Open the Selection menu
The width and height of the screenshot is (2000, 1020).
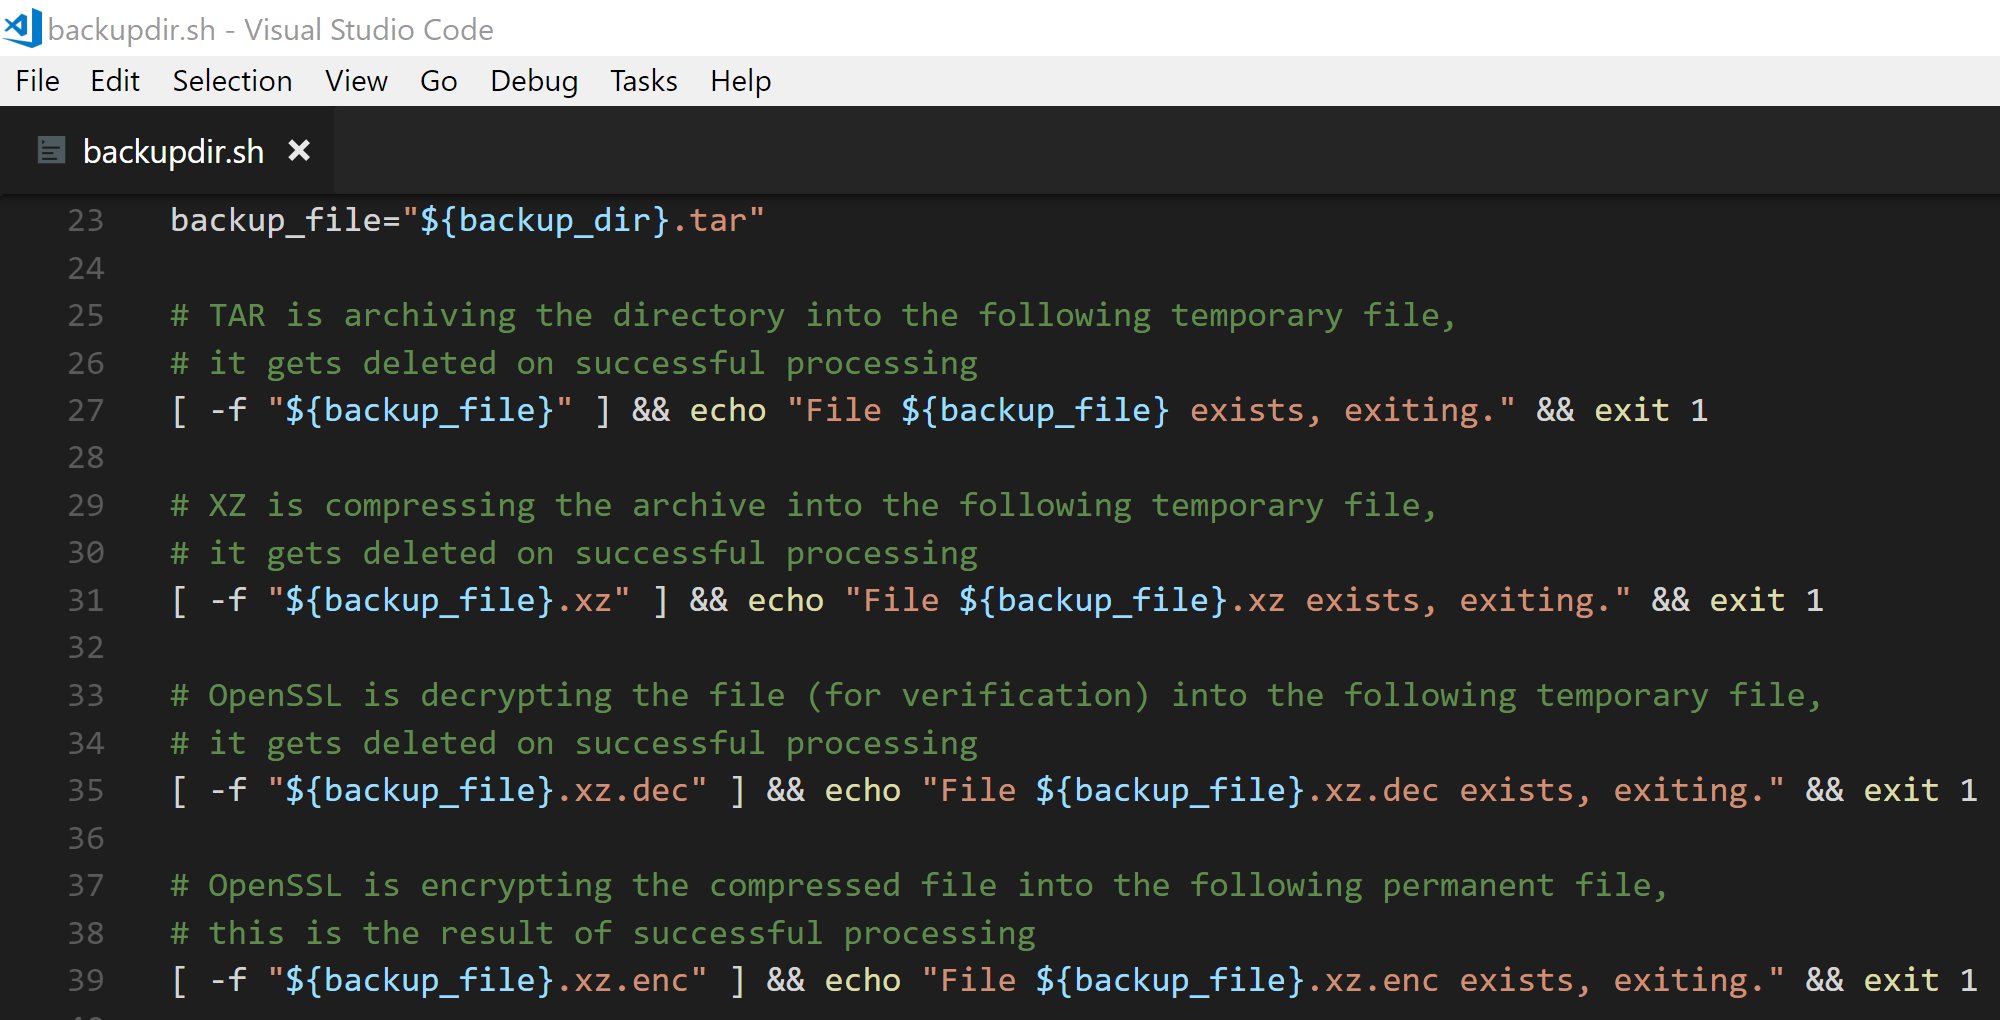point(232,81)
